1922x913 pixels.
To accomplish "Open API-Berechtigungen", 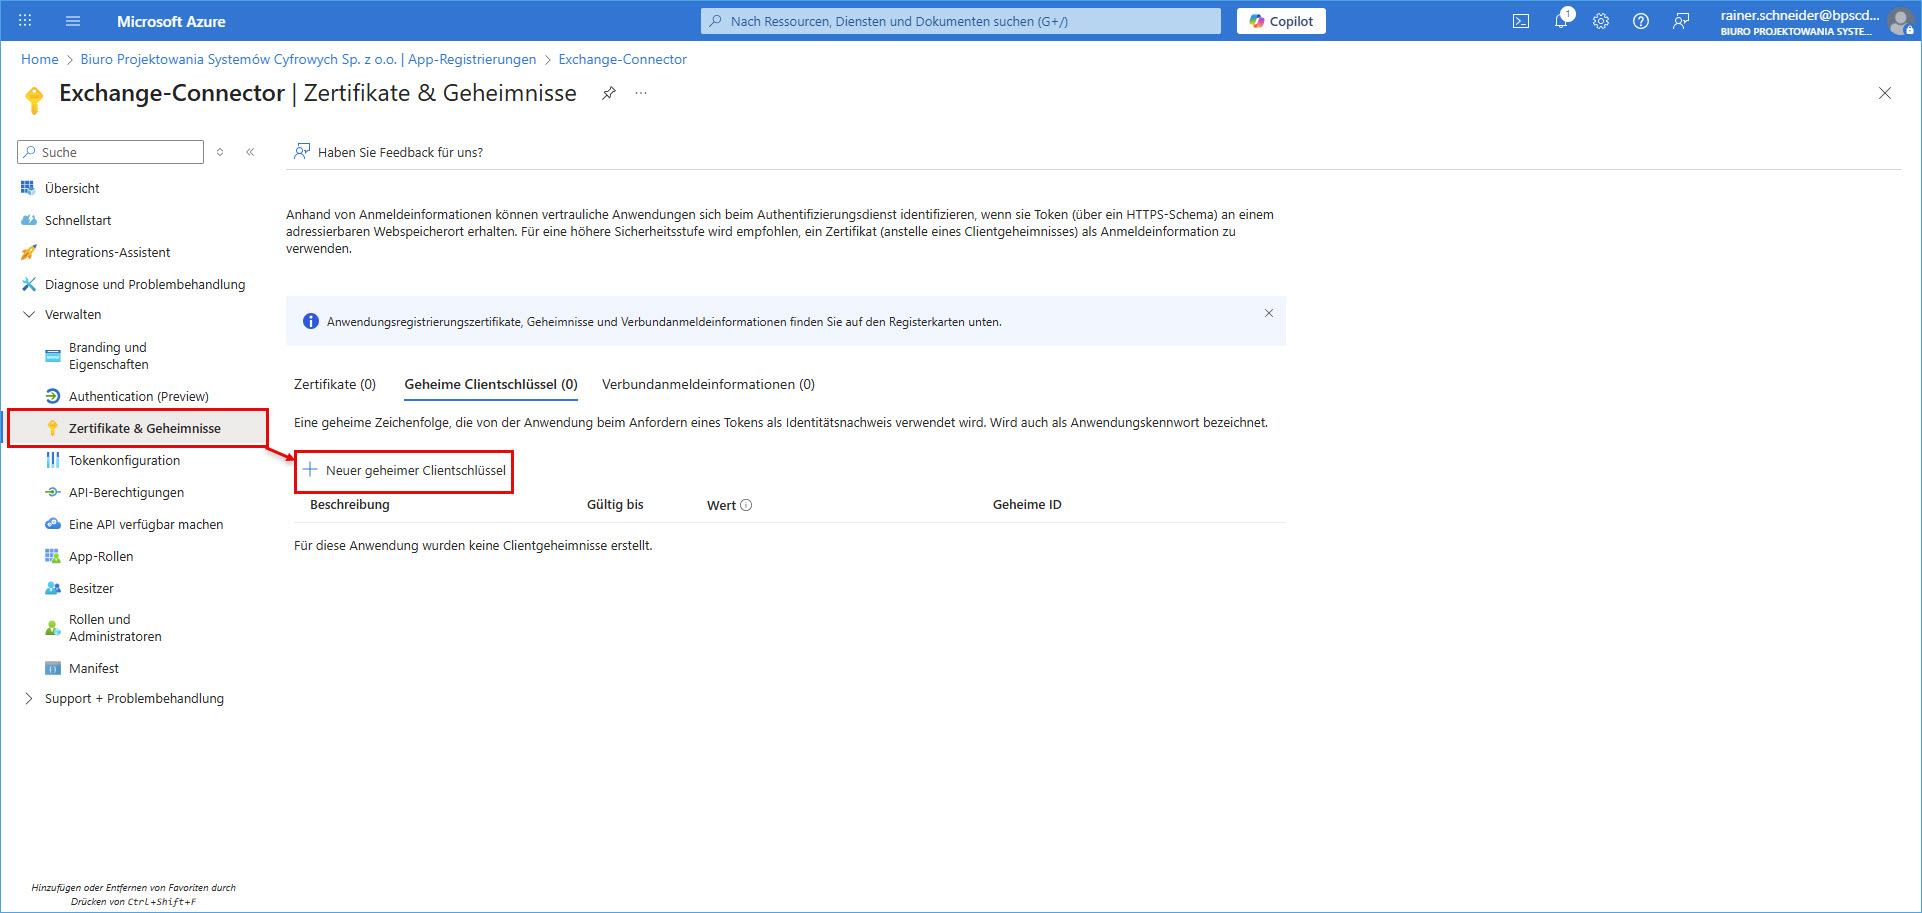I will click(x=126, y=492).
